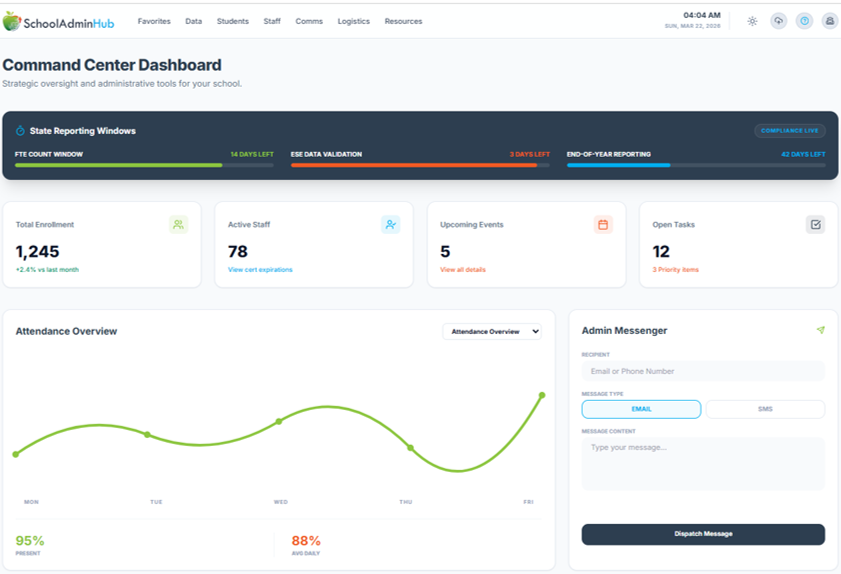Toggle the light/dark theme sun icon
This screenshot has width=841, height=574.
pyautogui.click(x=752, y=21)
